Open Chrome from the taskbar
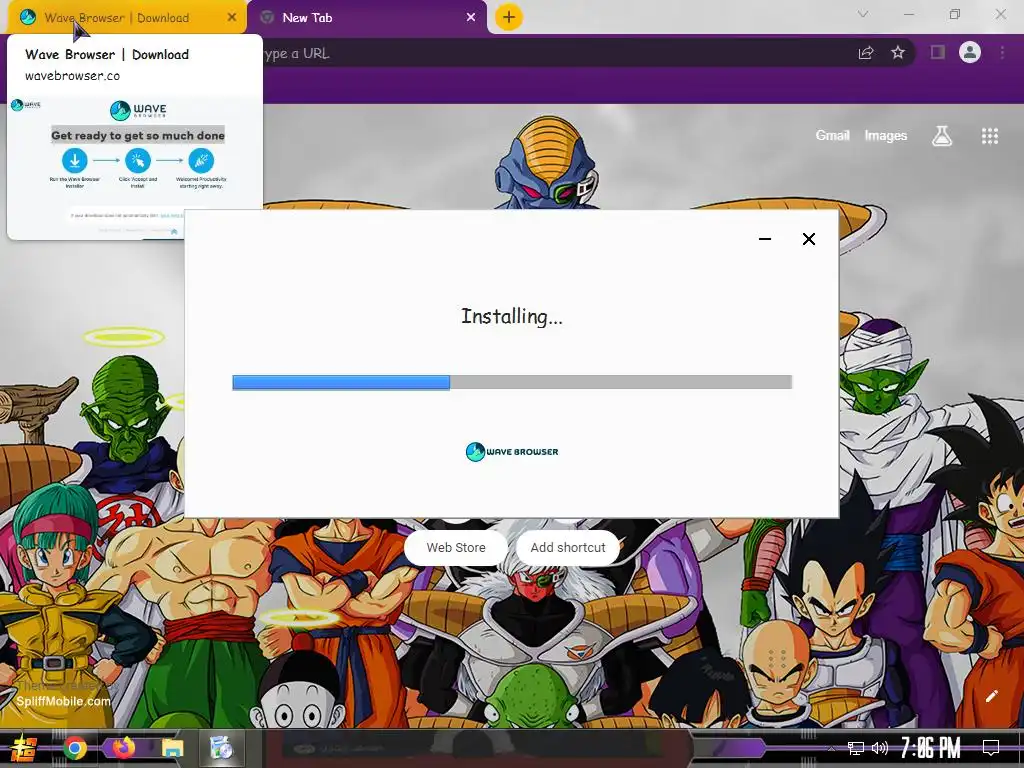The image size is (1024, 768). click(x=75, y=748)
